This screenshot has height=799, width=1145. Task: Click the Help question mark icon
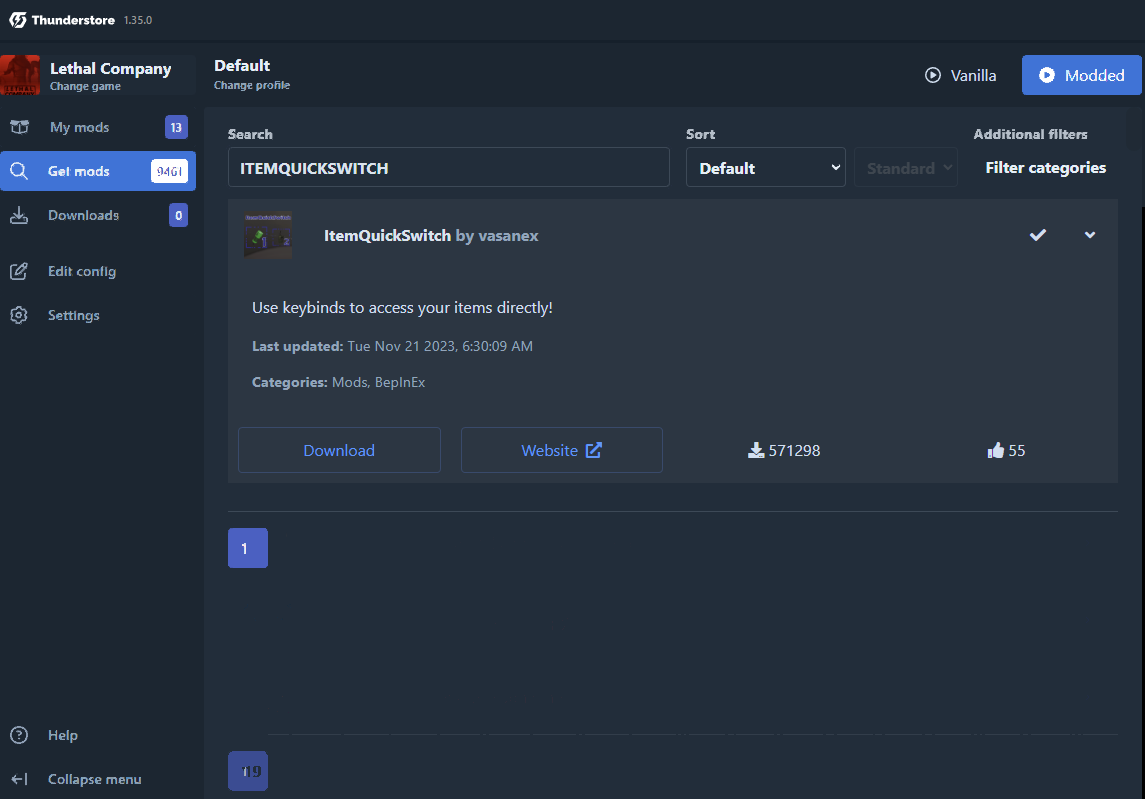pos(19,735)
